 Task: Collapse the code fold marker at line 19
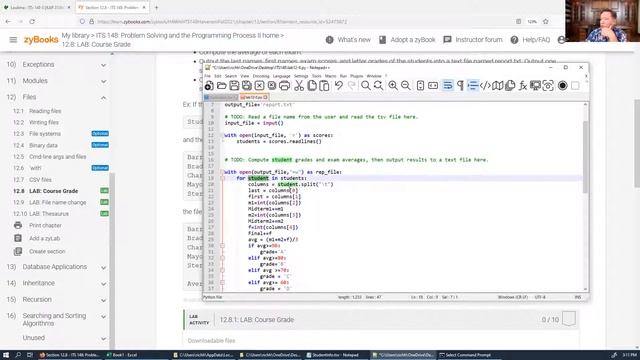point(222,178)
